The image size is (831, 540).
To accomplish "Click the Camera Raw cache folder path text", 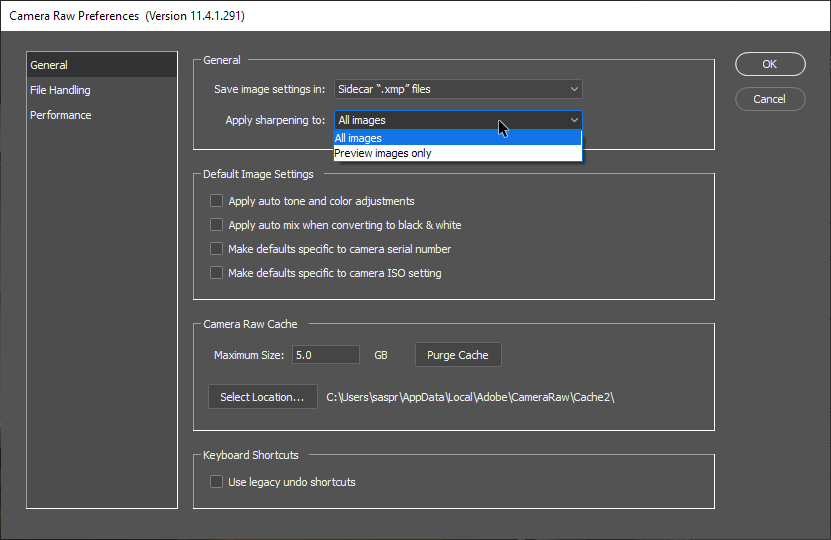I will pos(470,397).
